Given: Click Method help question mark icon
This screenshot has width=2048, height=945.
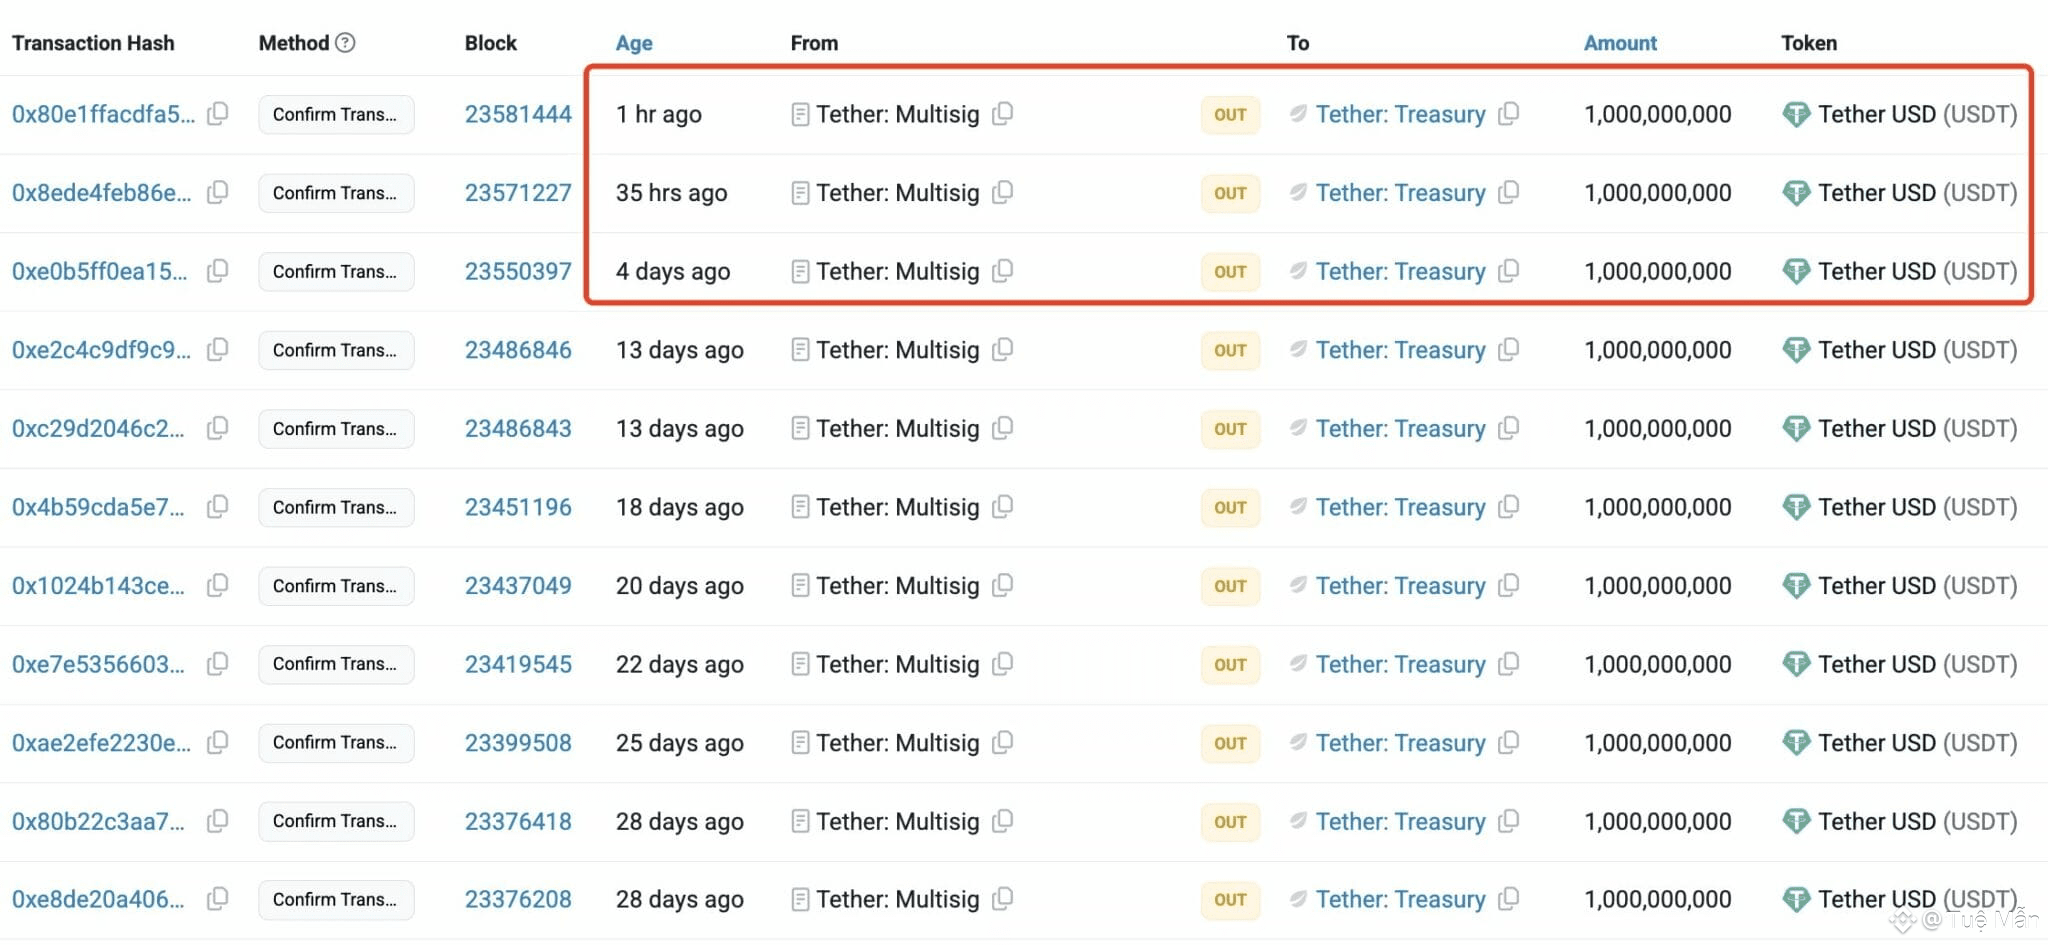Looking at the screenshot, I should [345, 43].
